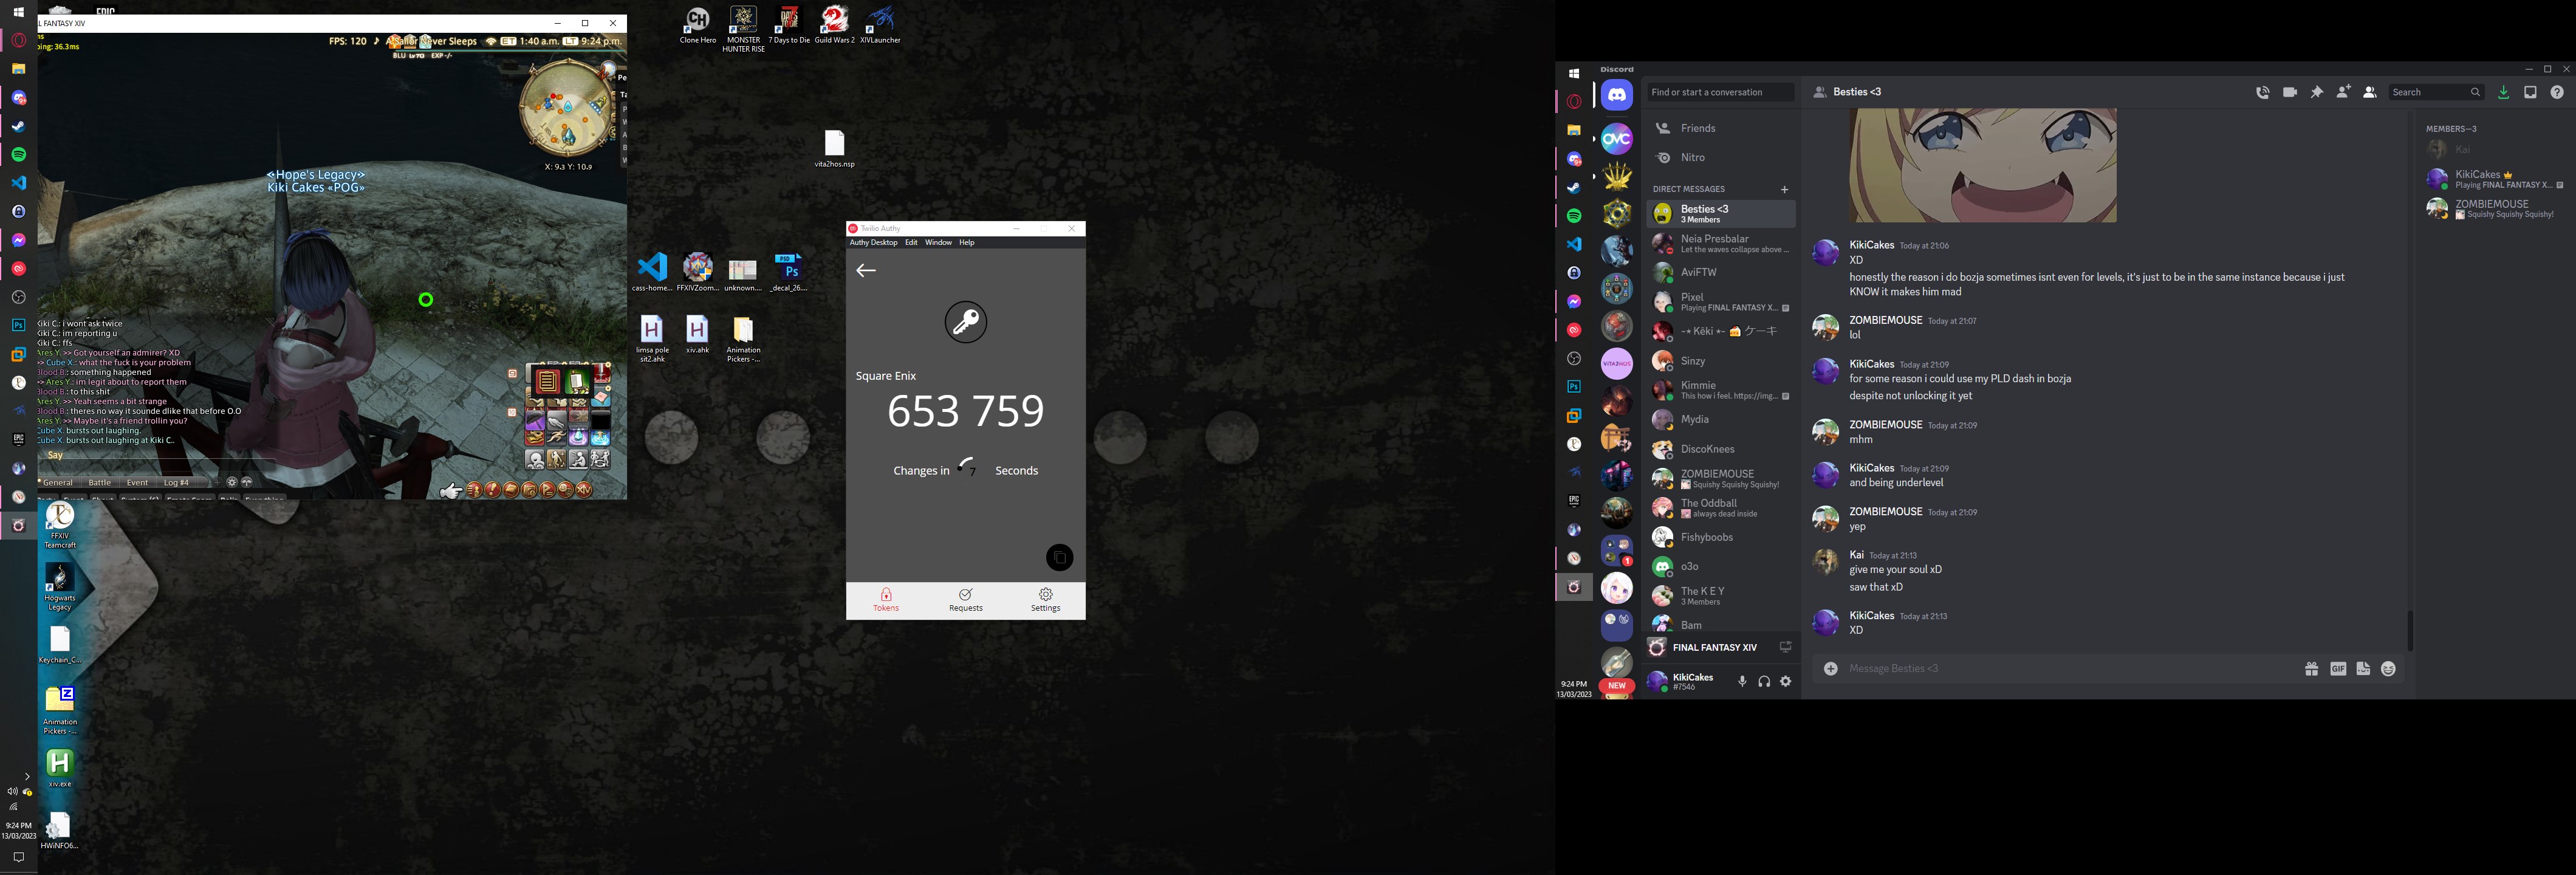The height and width of the screenshot is (875, 2576).
Task: Mute the microphone in Discord user panel
Action: pyautogui.click(x=1742, y=682)
